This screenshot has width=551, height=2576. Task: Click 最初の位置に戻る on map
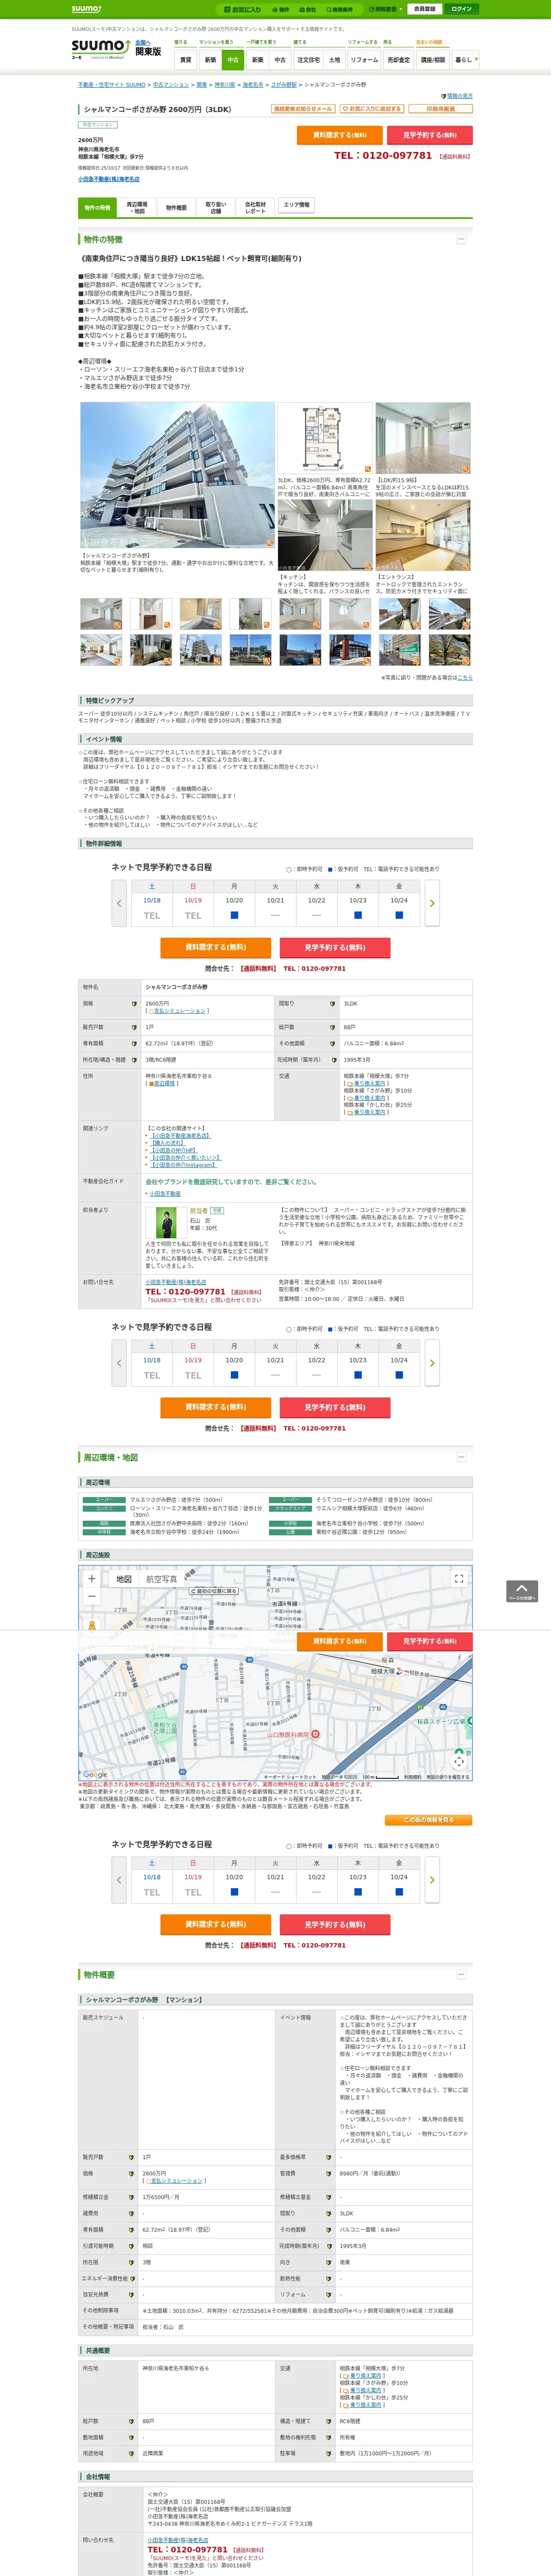pyautogui.click(x=215, y=1591)
